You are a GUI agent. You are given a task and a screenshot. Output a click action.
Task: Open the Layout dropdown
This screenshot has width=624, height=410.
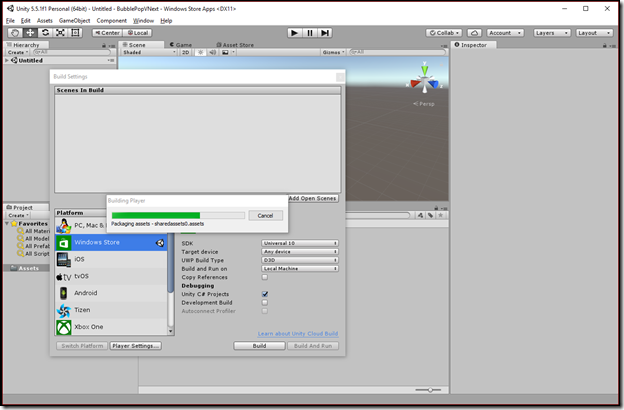pyautogui.click(x=594, y=33)
